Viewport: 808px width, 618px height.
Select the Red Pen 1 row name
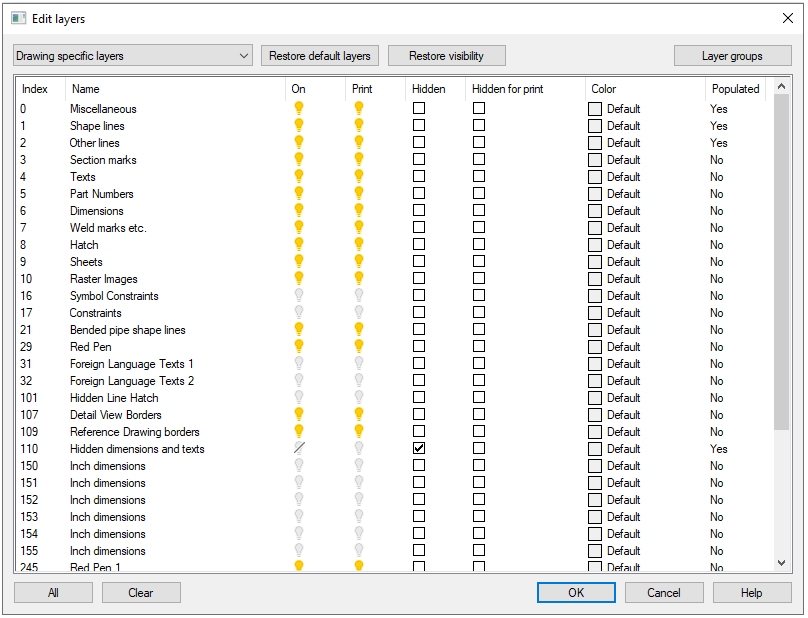pyautogui.click(x=95, y=567)
